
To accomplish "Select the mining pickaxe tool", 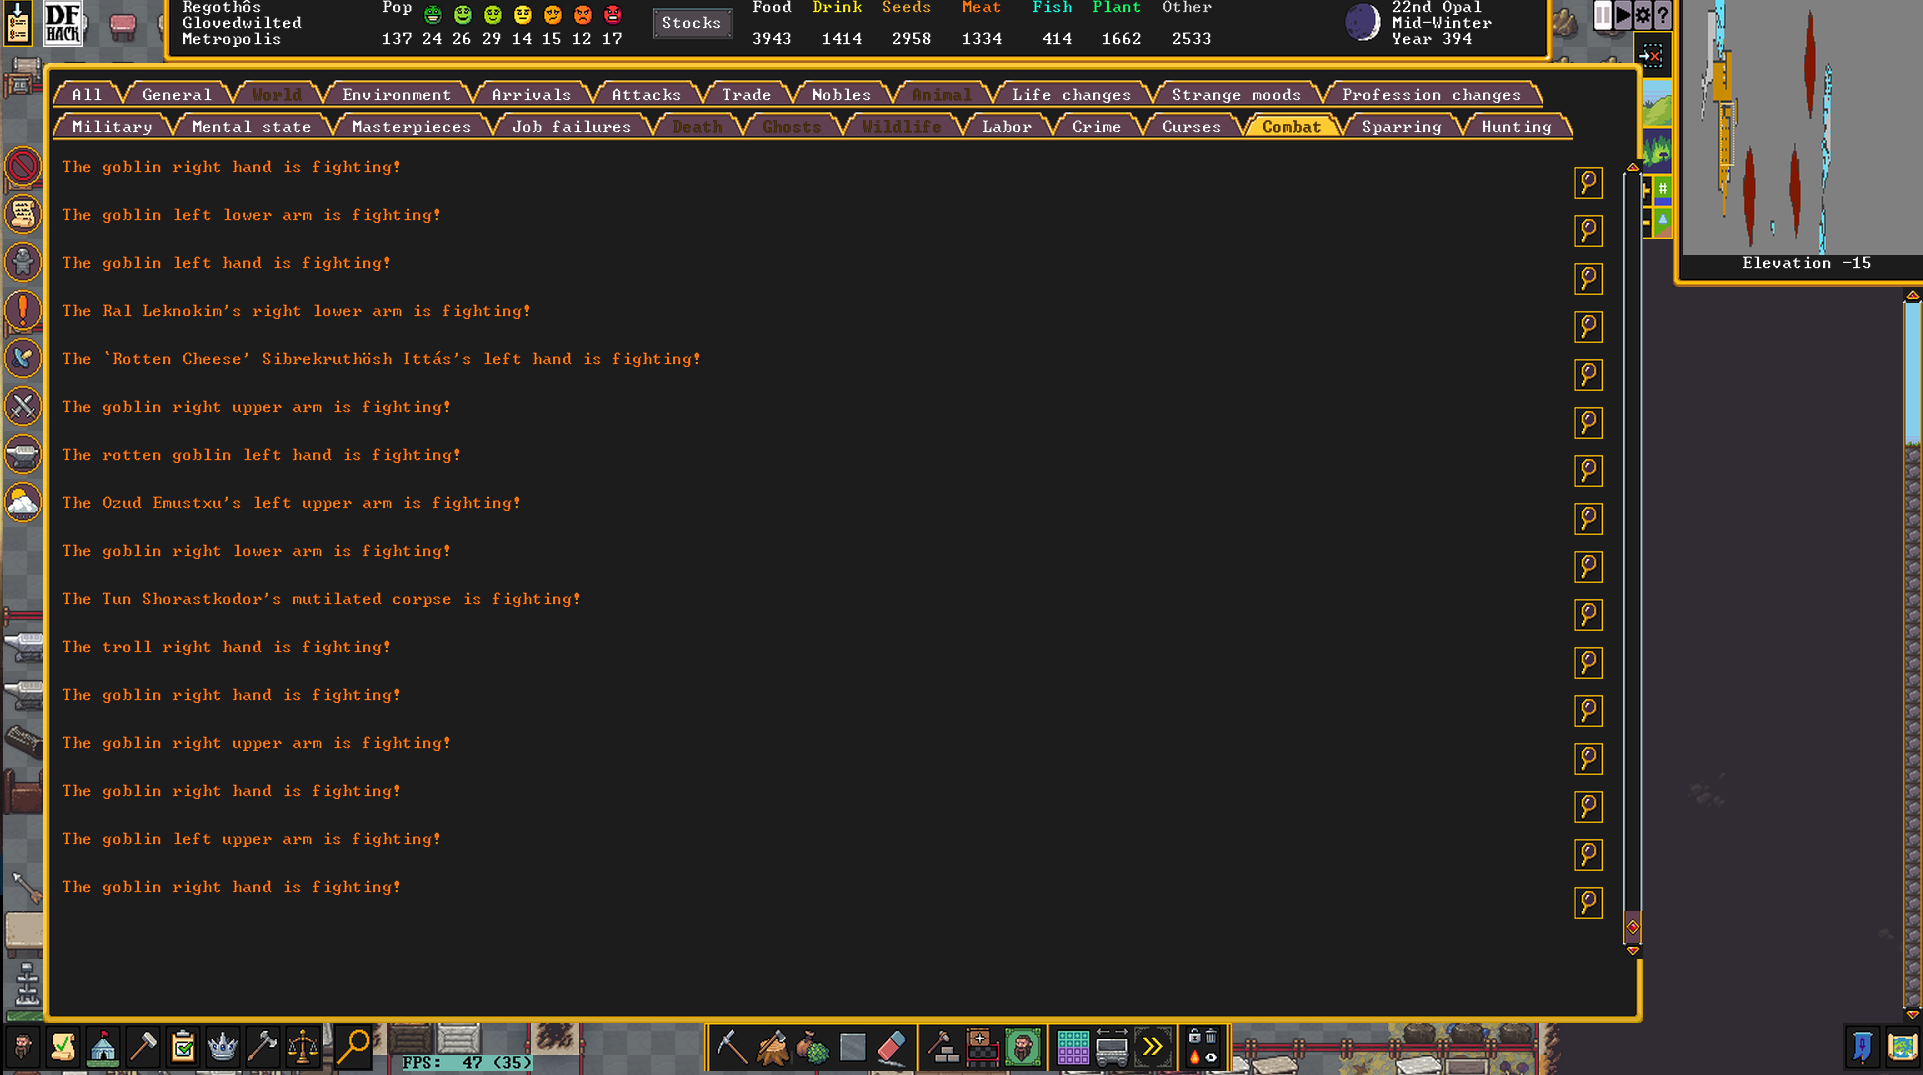I will (x=732, y=1047).
